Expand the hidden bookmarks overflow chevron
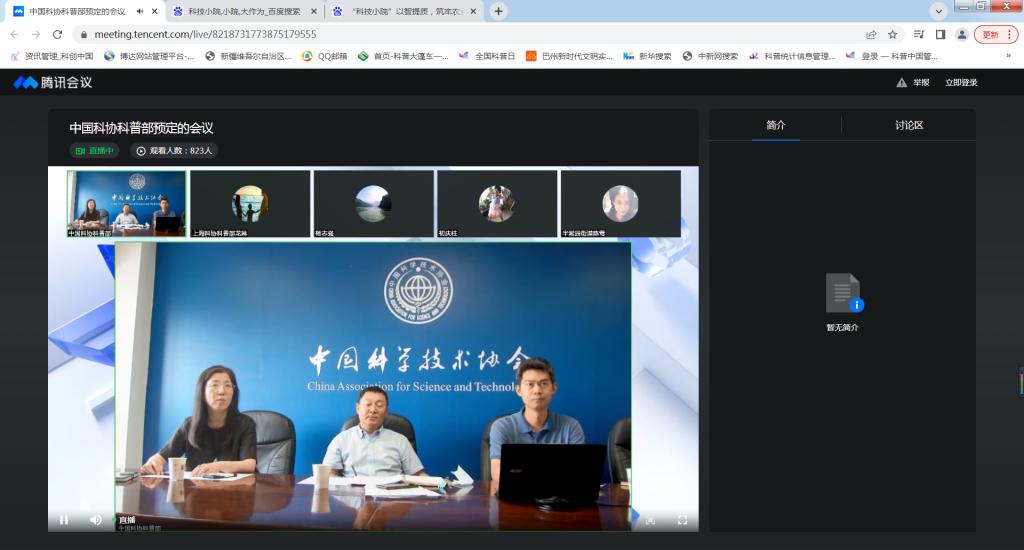 tap(1008, 56)
